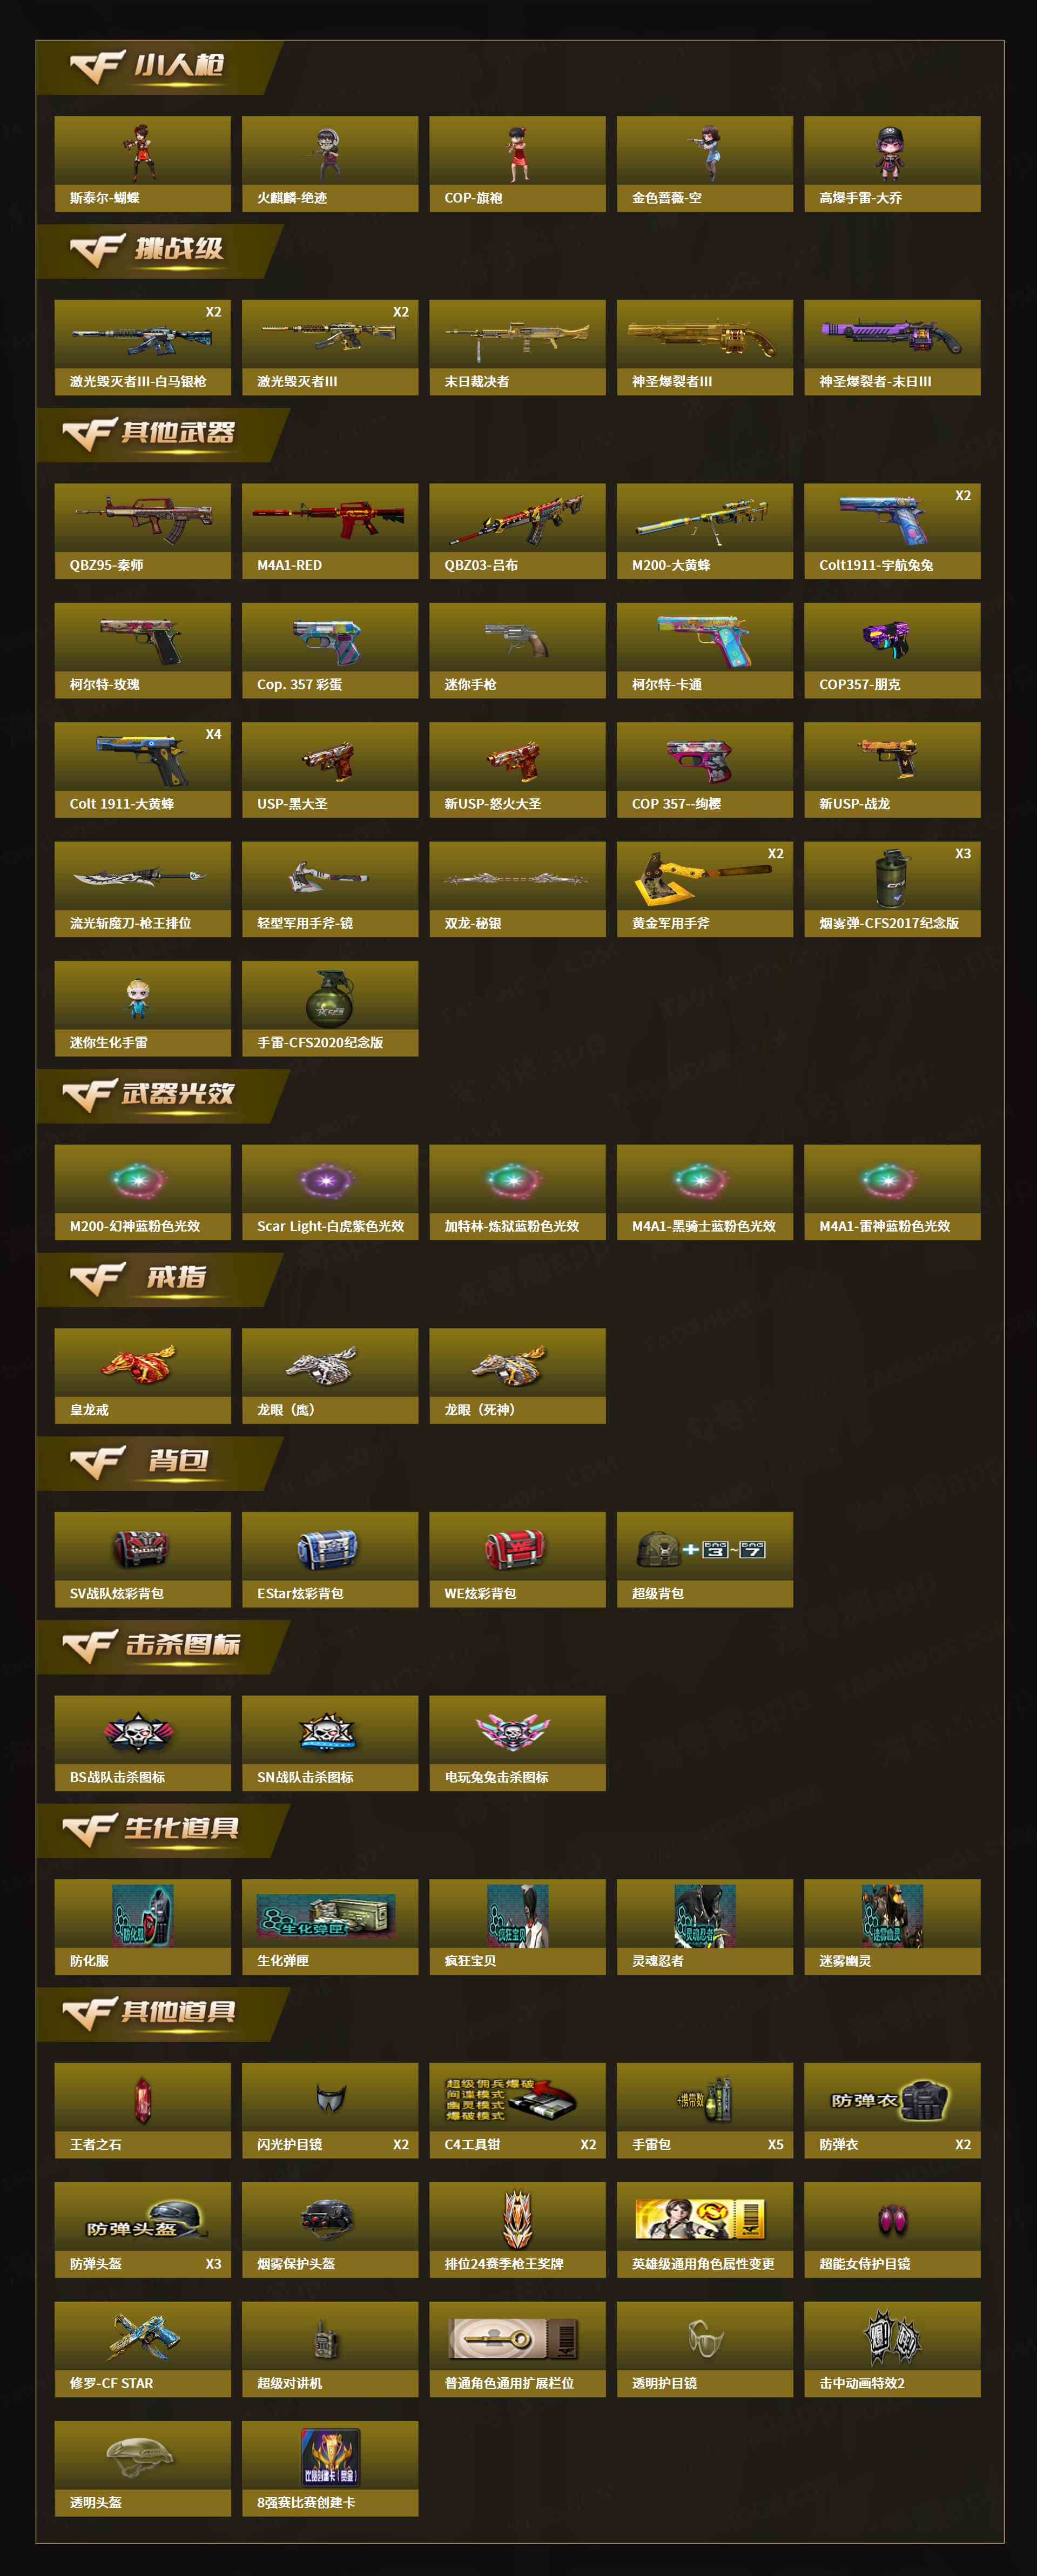
Task: Choose the 生化弹匣 biochemical item
Action: [330, 1927]
